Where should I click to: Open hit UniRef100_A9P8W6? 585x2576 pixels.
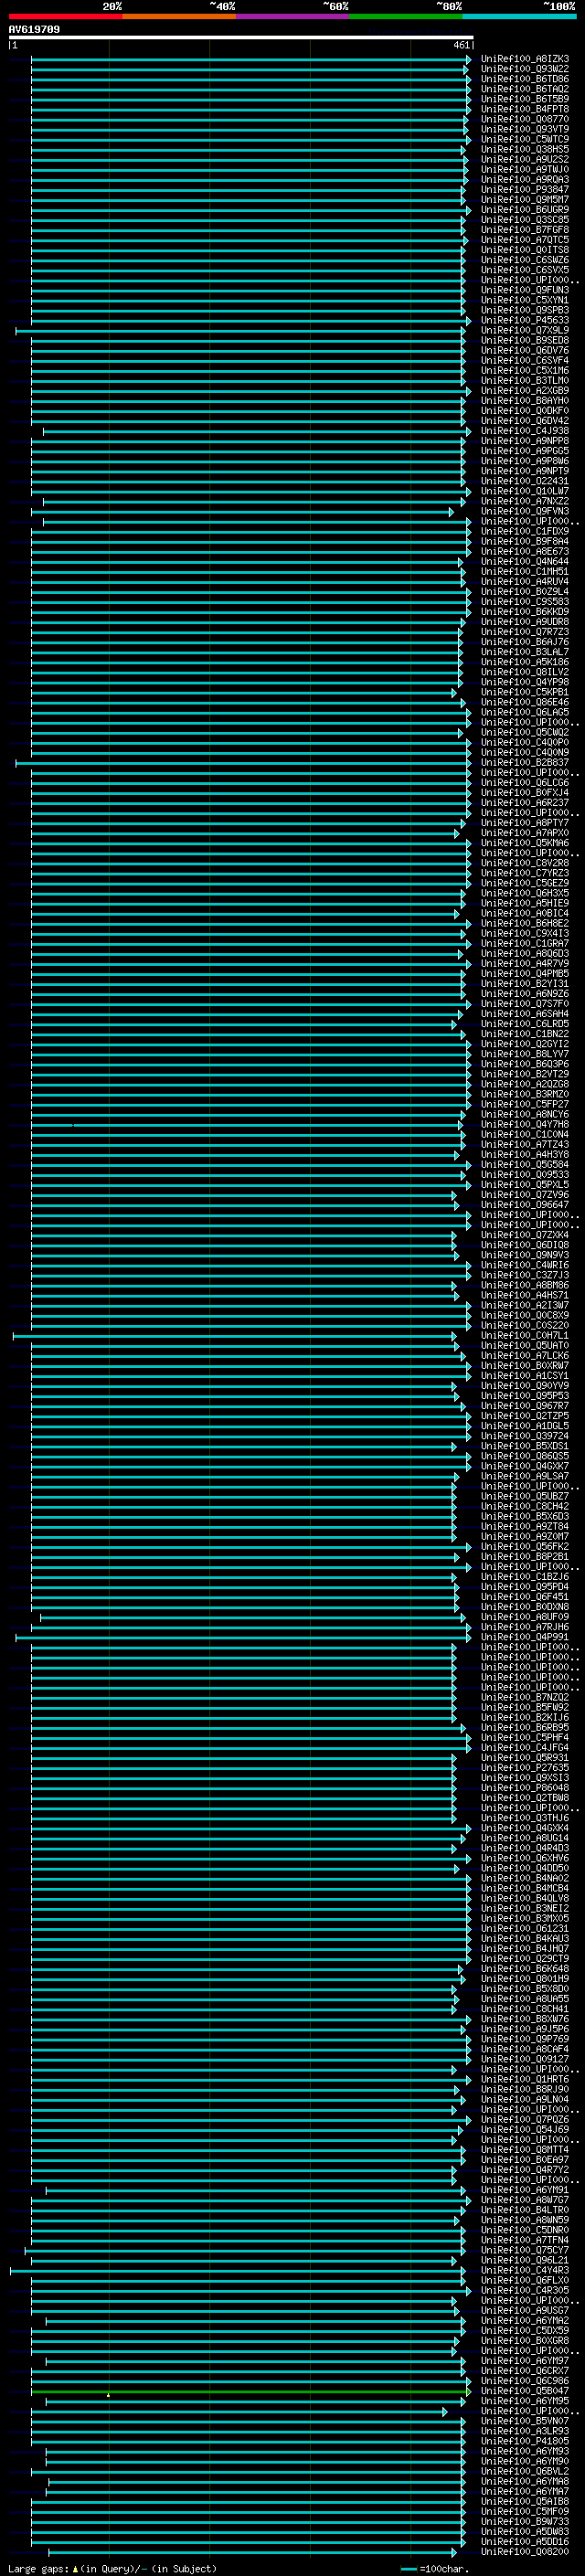pyautogui.click(x=524, y=461)
